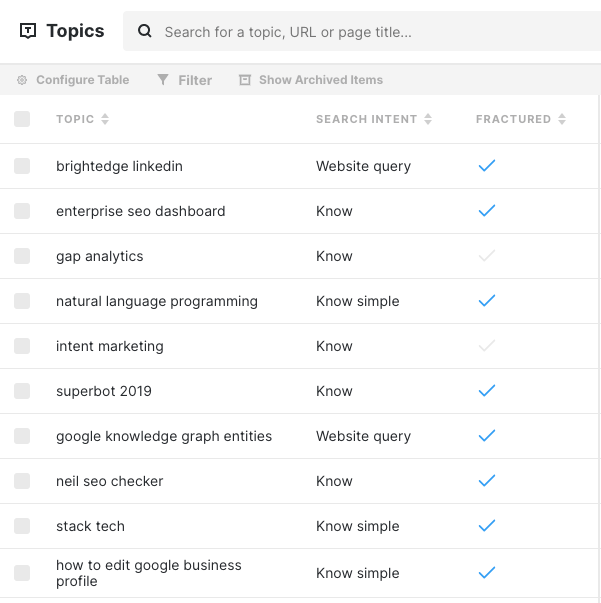Image resolution: width=601 pixels, height=603 pixels.
Task: Toggle the select-all checkbox in header
Action: coord(22,119)
